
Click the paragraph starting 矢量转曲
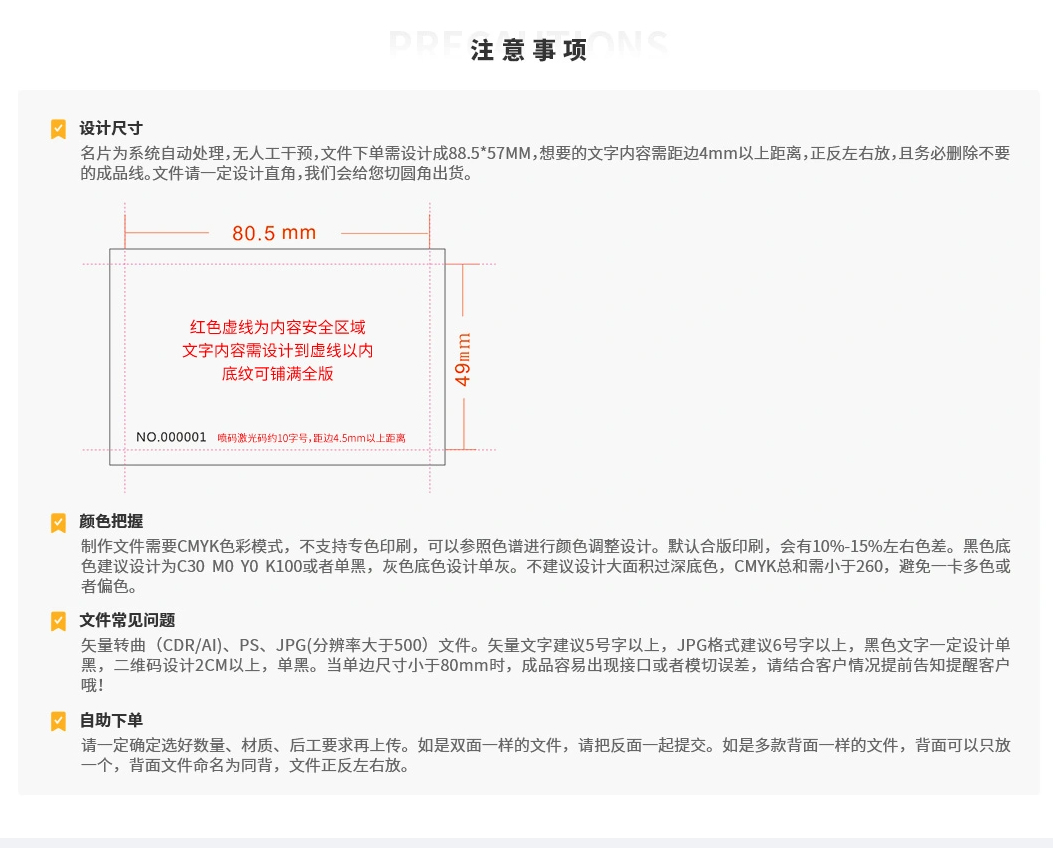coord(545,665)
